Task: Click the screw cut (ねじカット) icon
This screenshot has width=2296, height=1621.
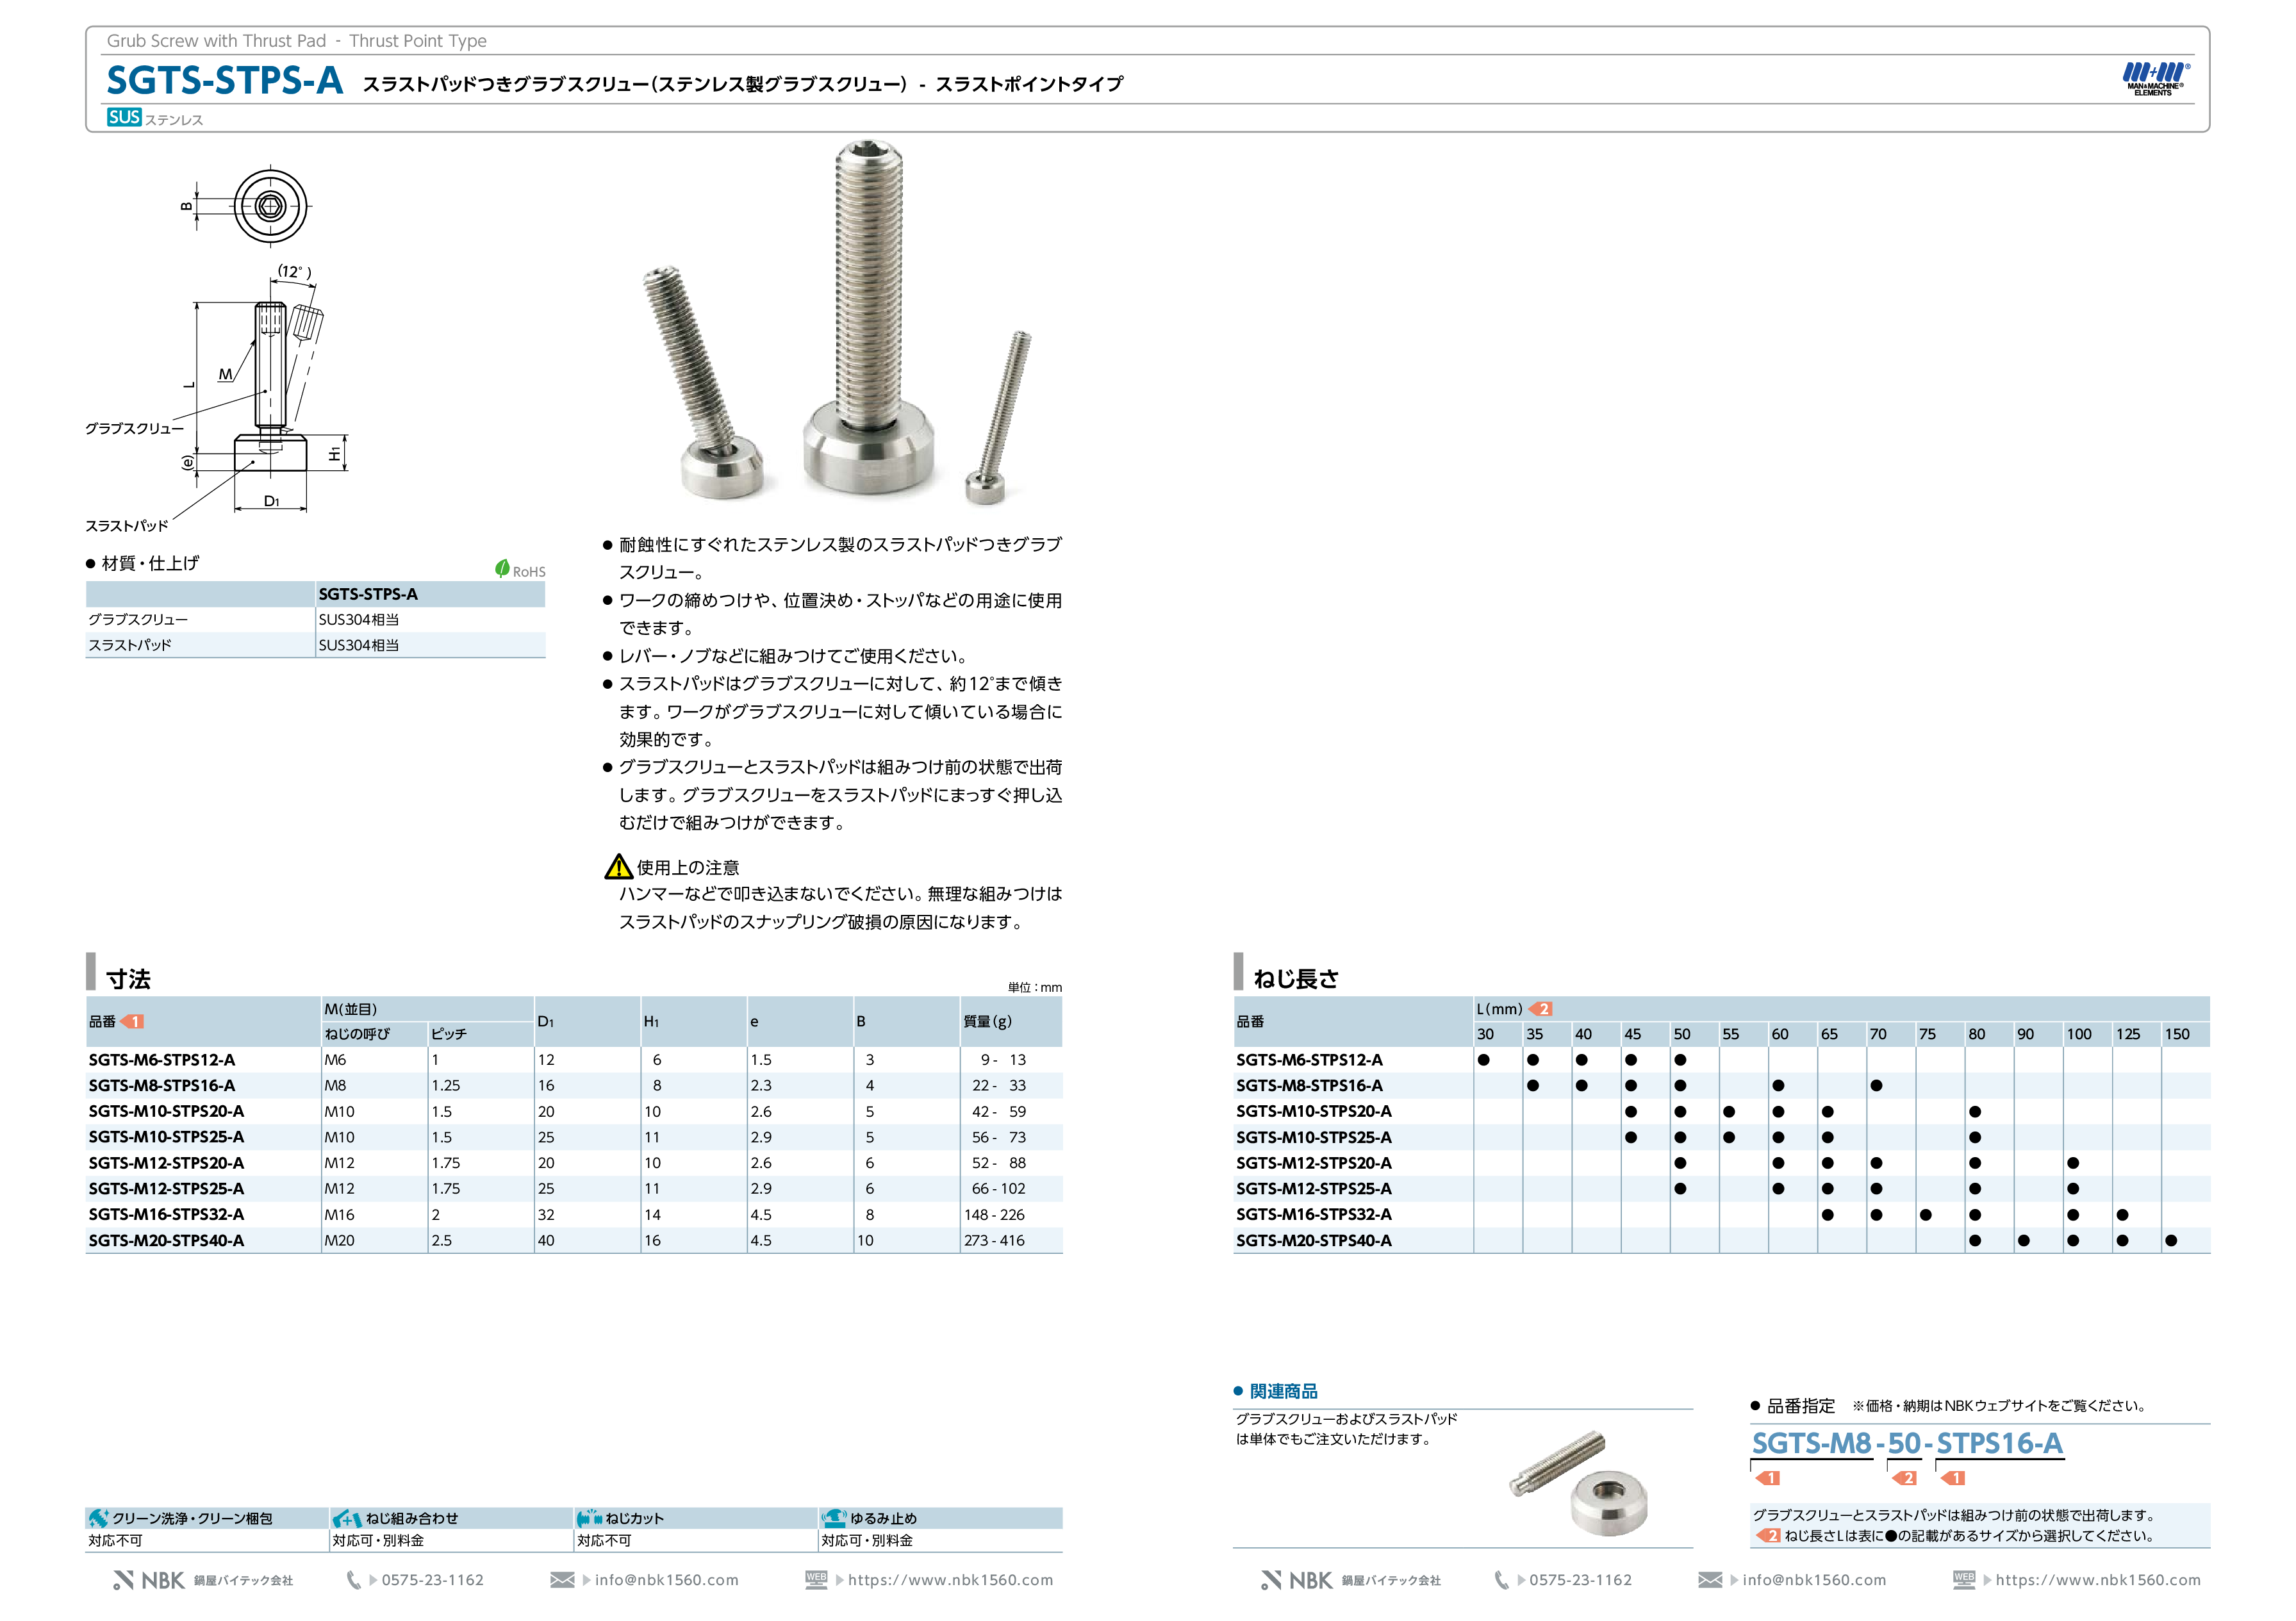Action: 589,1518
